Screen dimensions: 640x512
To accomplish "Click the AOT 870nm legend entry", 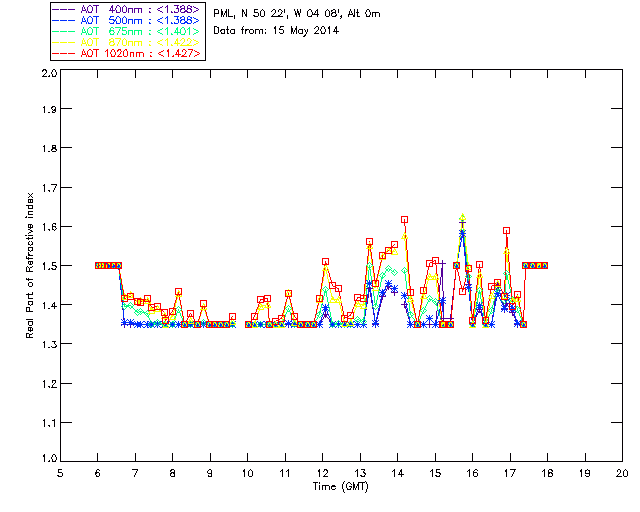I will 127,42.
